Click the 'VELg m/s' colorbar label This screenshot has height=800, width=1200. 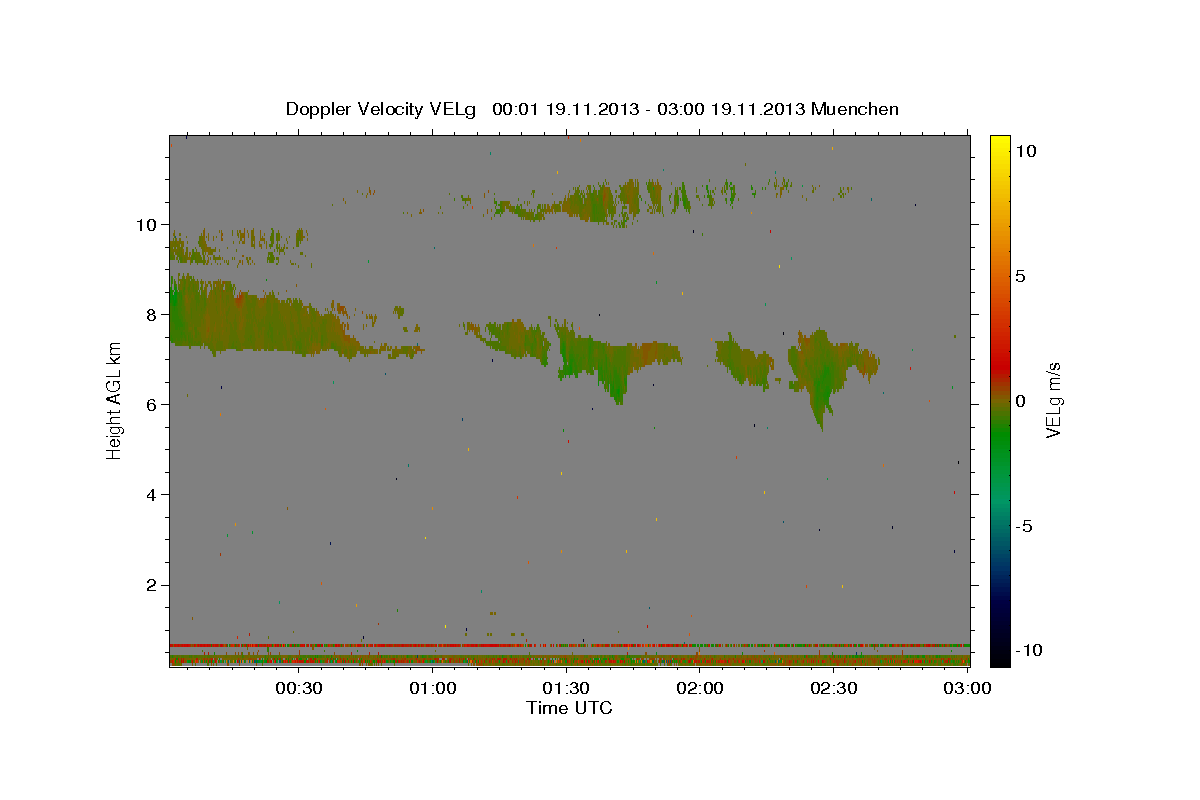click(x=1053, y=400)
